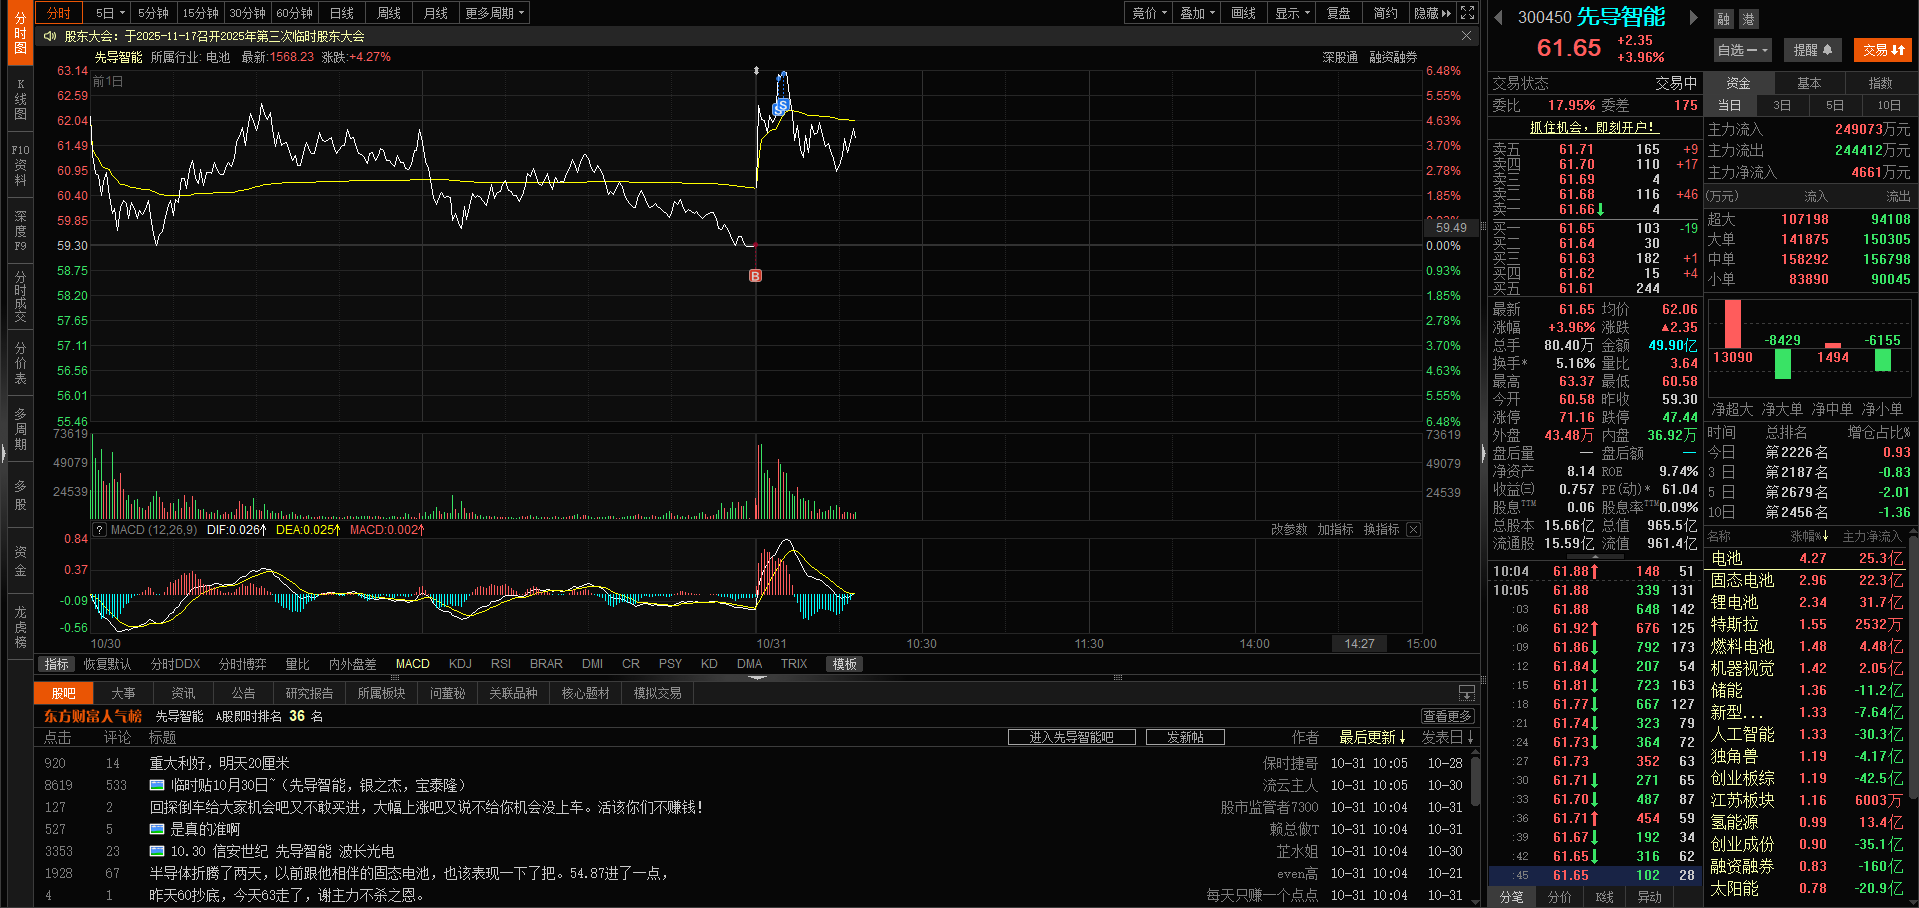Click the announcement speaker icon
1919x908 pixels.
coord(50,36)
